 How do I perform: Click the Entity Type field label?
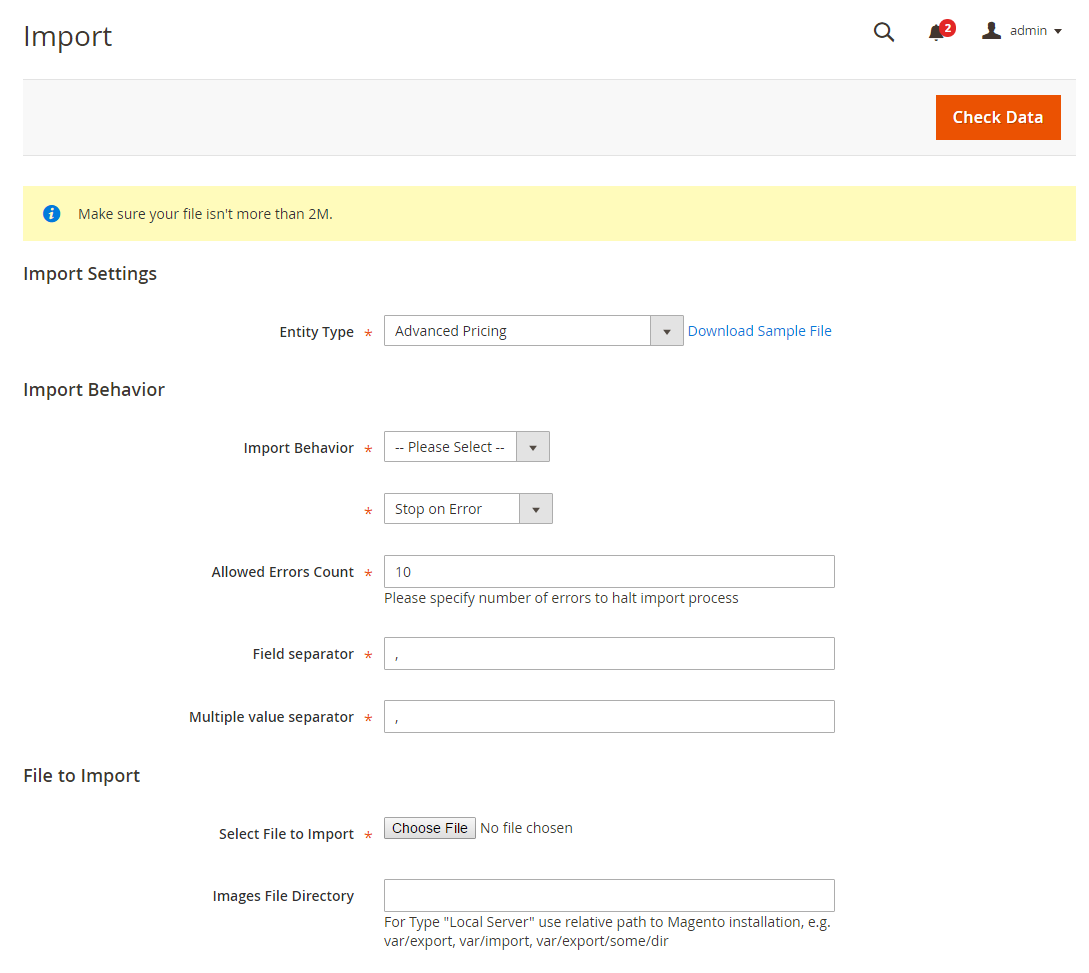coord(316,332)
